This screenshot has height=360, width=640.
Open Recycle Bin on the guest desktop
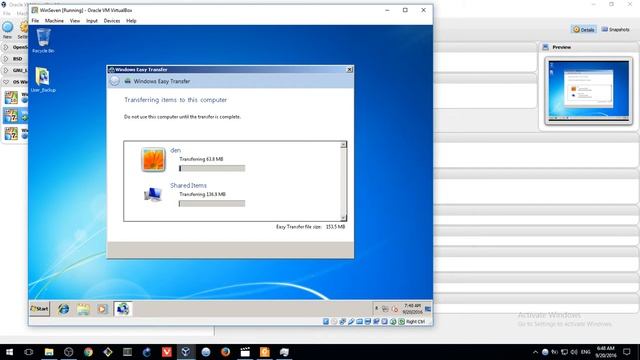coord(43,40)
